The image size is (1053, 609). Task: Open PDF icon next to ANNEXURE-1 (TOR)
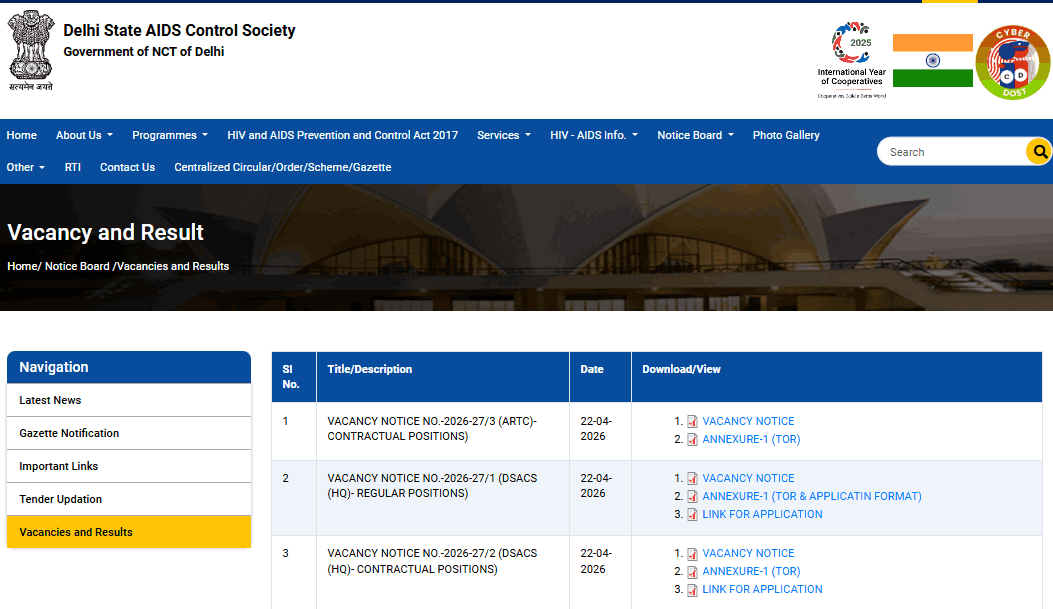pyautogui.click(x=691, y=438)
